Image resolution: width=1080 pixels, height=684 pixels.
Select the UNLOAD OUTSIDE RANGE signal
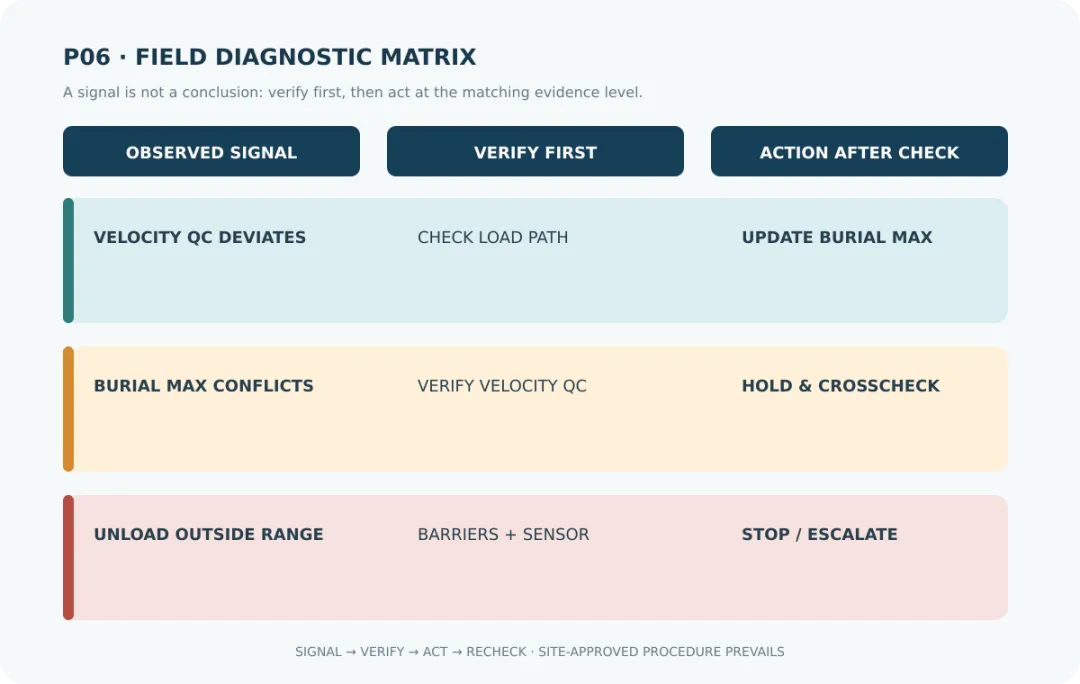click(x=209, y=535)
